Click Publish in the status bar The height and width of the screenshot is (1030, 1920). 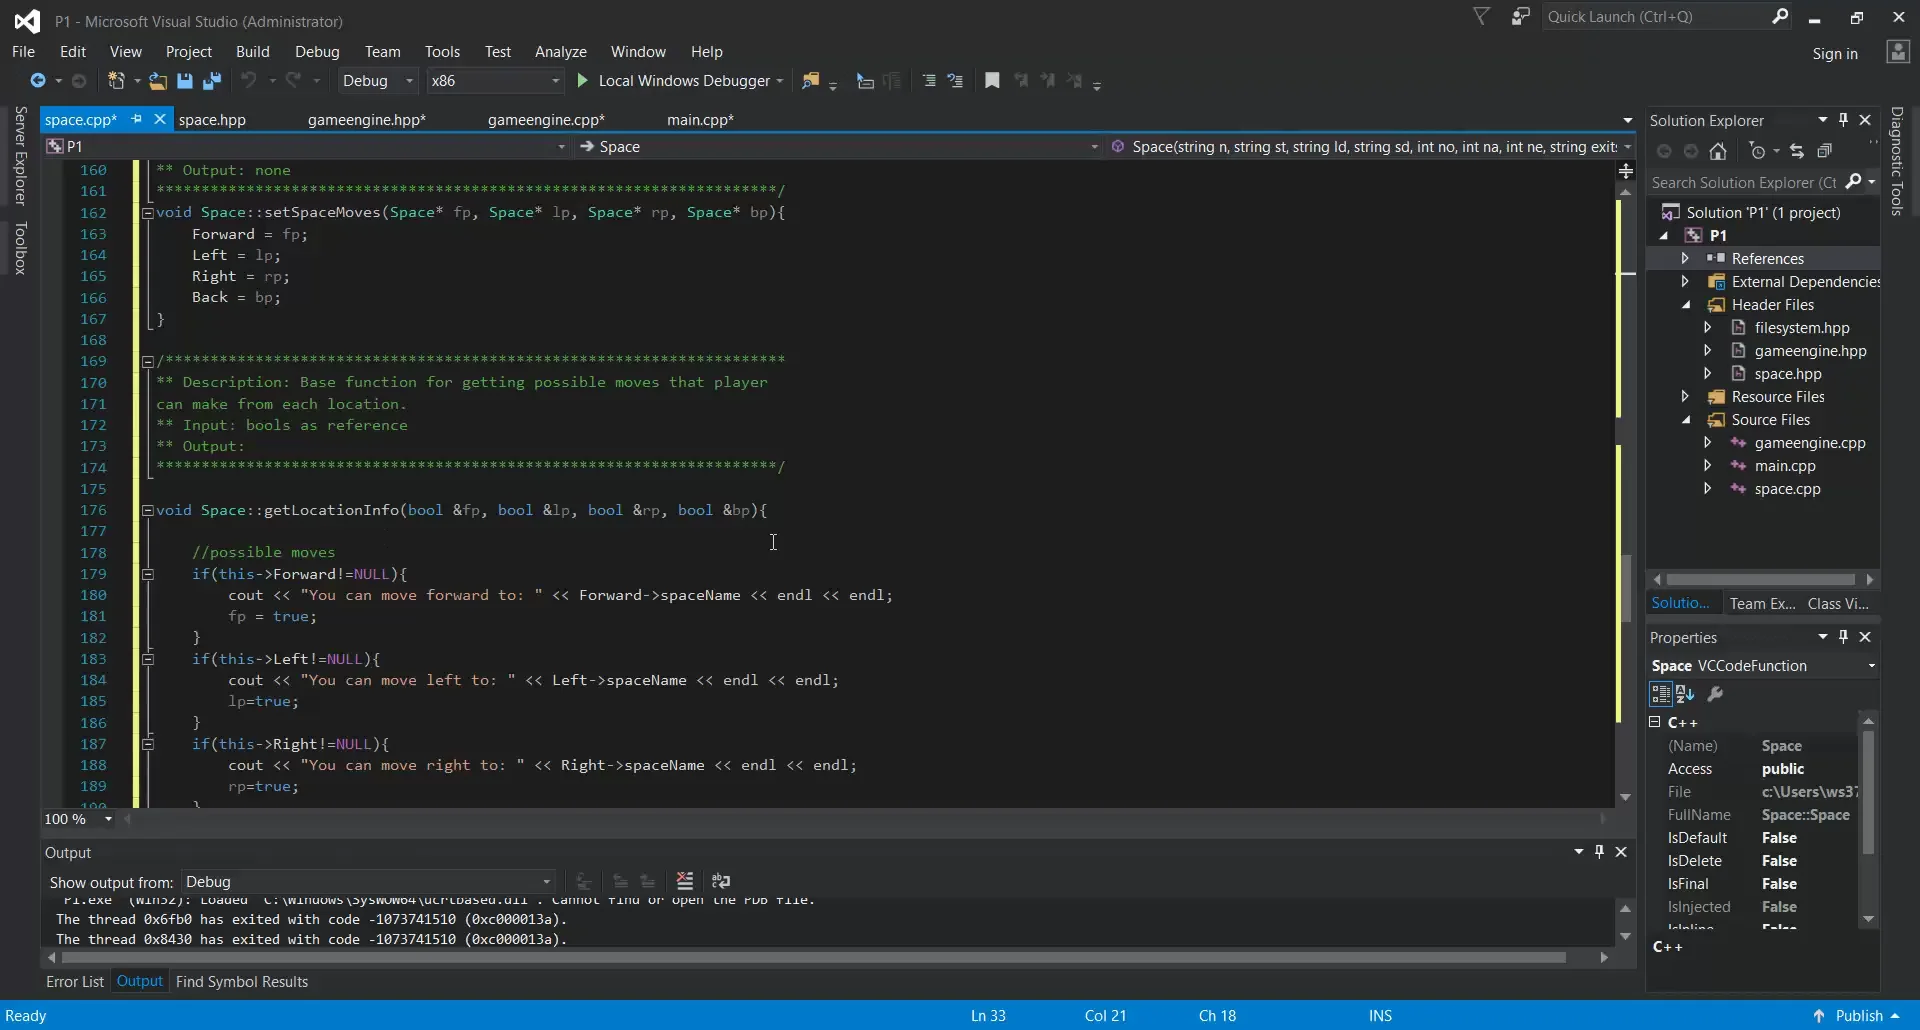click(1858, 1016)
